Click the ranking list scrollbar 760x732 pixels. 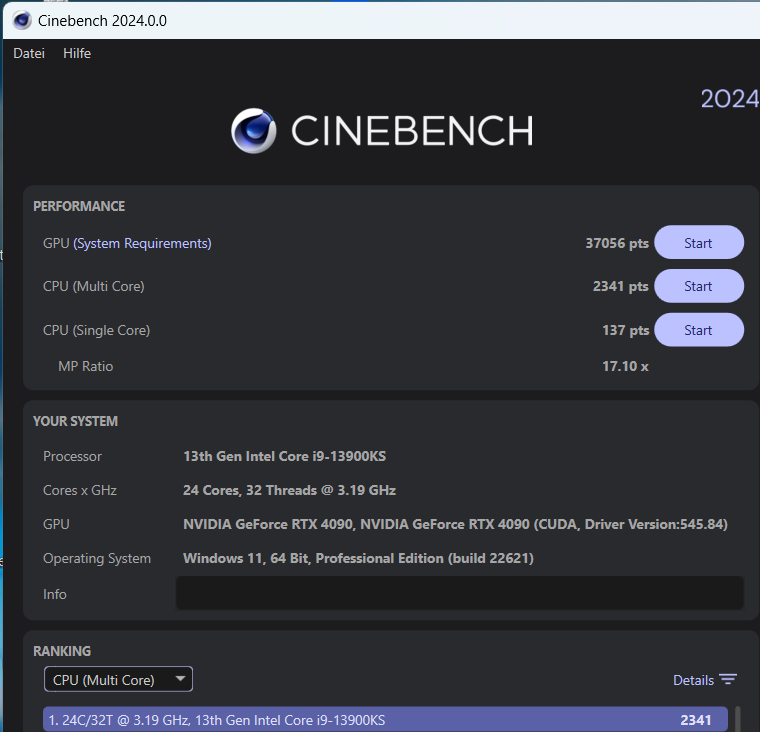tap(738, 719)
